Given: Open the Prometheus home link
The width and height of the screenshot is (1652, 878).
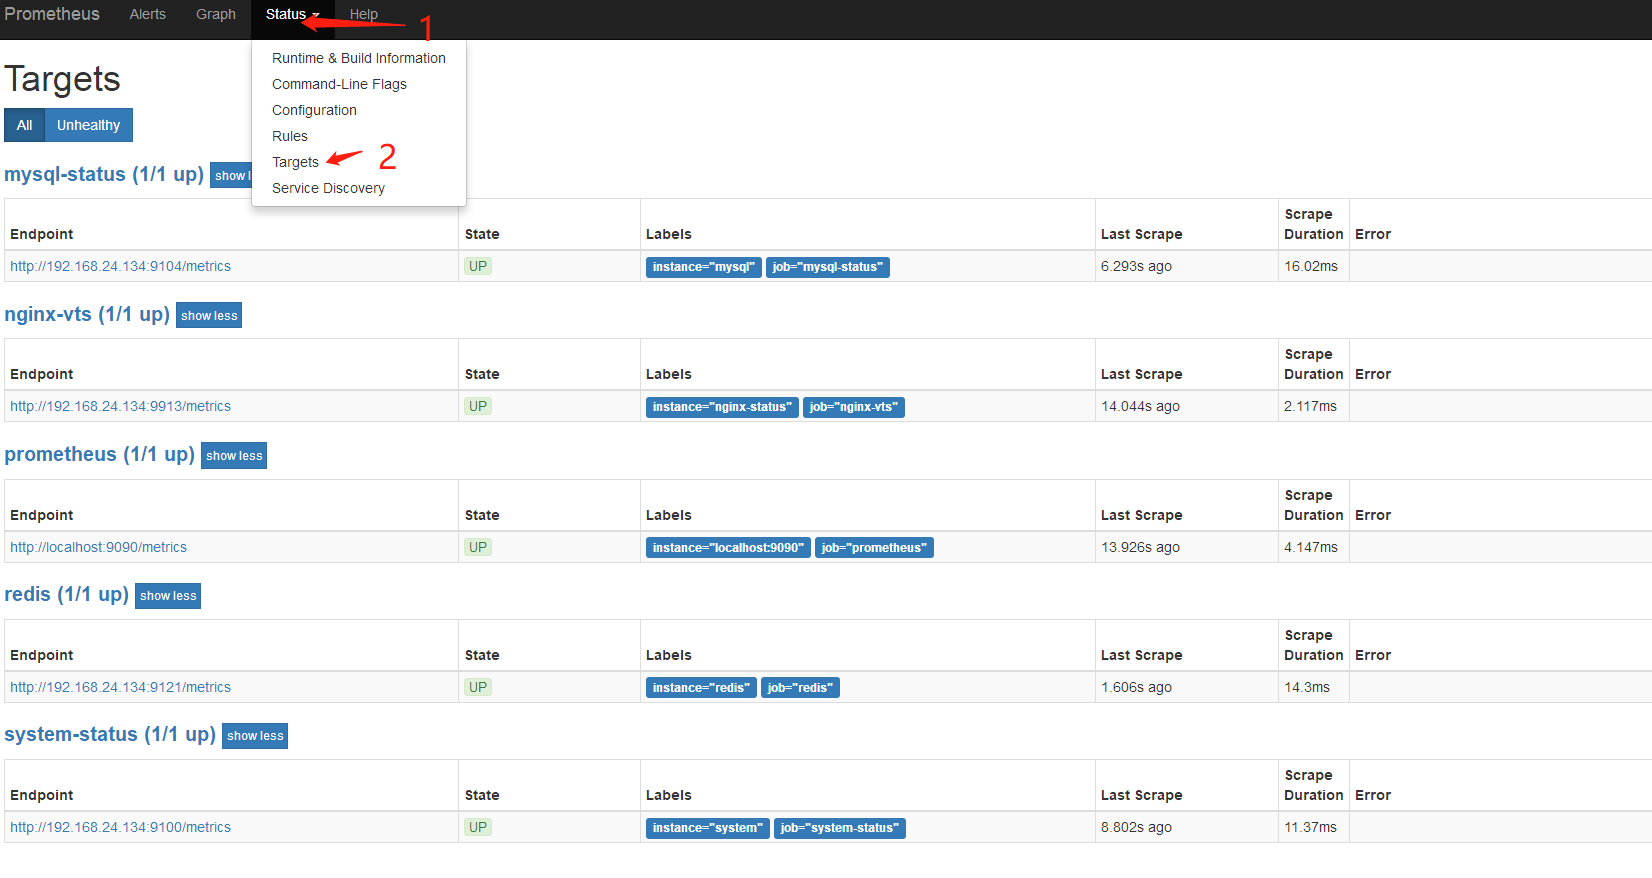Looking at the screenshot, I should [52, 14].
